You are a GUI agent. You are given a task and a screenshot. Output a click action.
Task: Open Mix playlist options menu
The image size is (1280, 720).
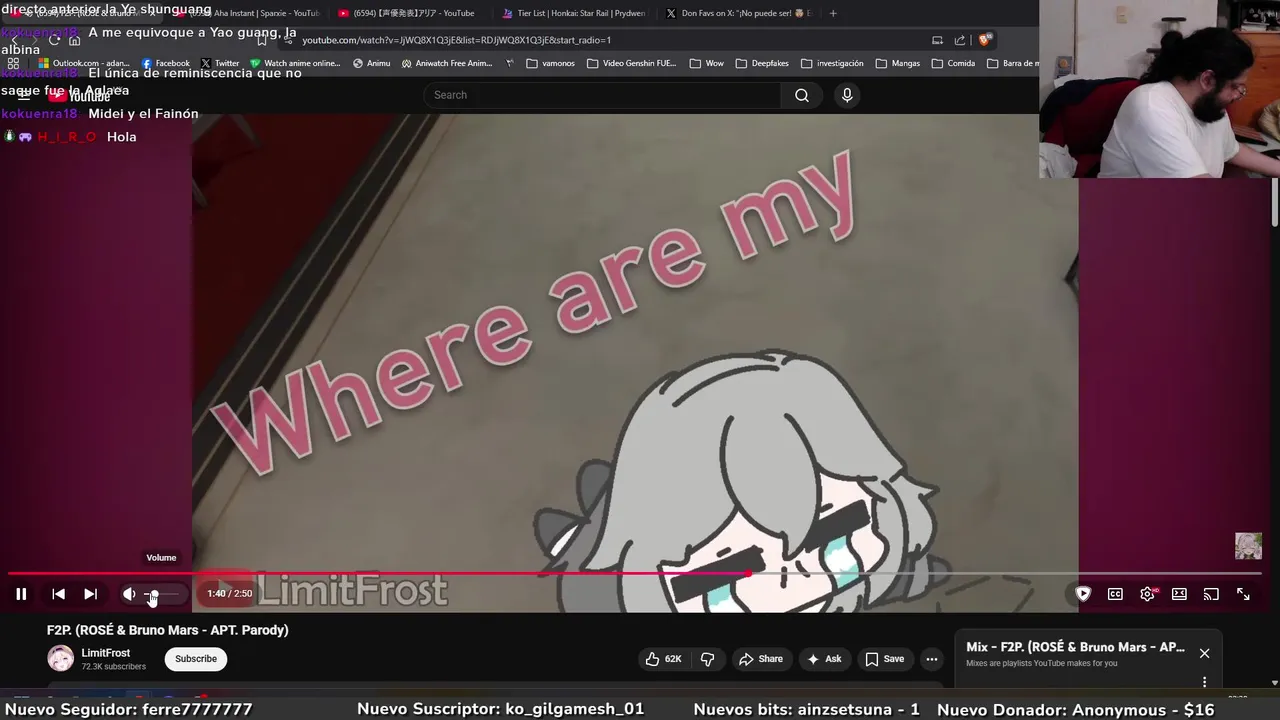point(1204,682)
